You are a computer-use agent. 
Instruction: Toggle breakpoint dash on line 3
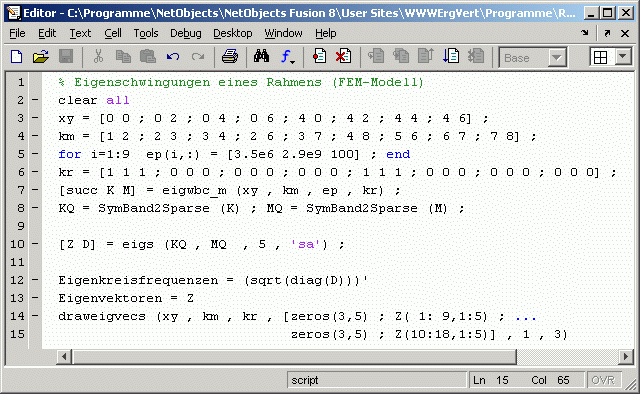35,118
